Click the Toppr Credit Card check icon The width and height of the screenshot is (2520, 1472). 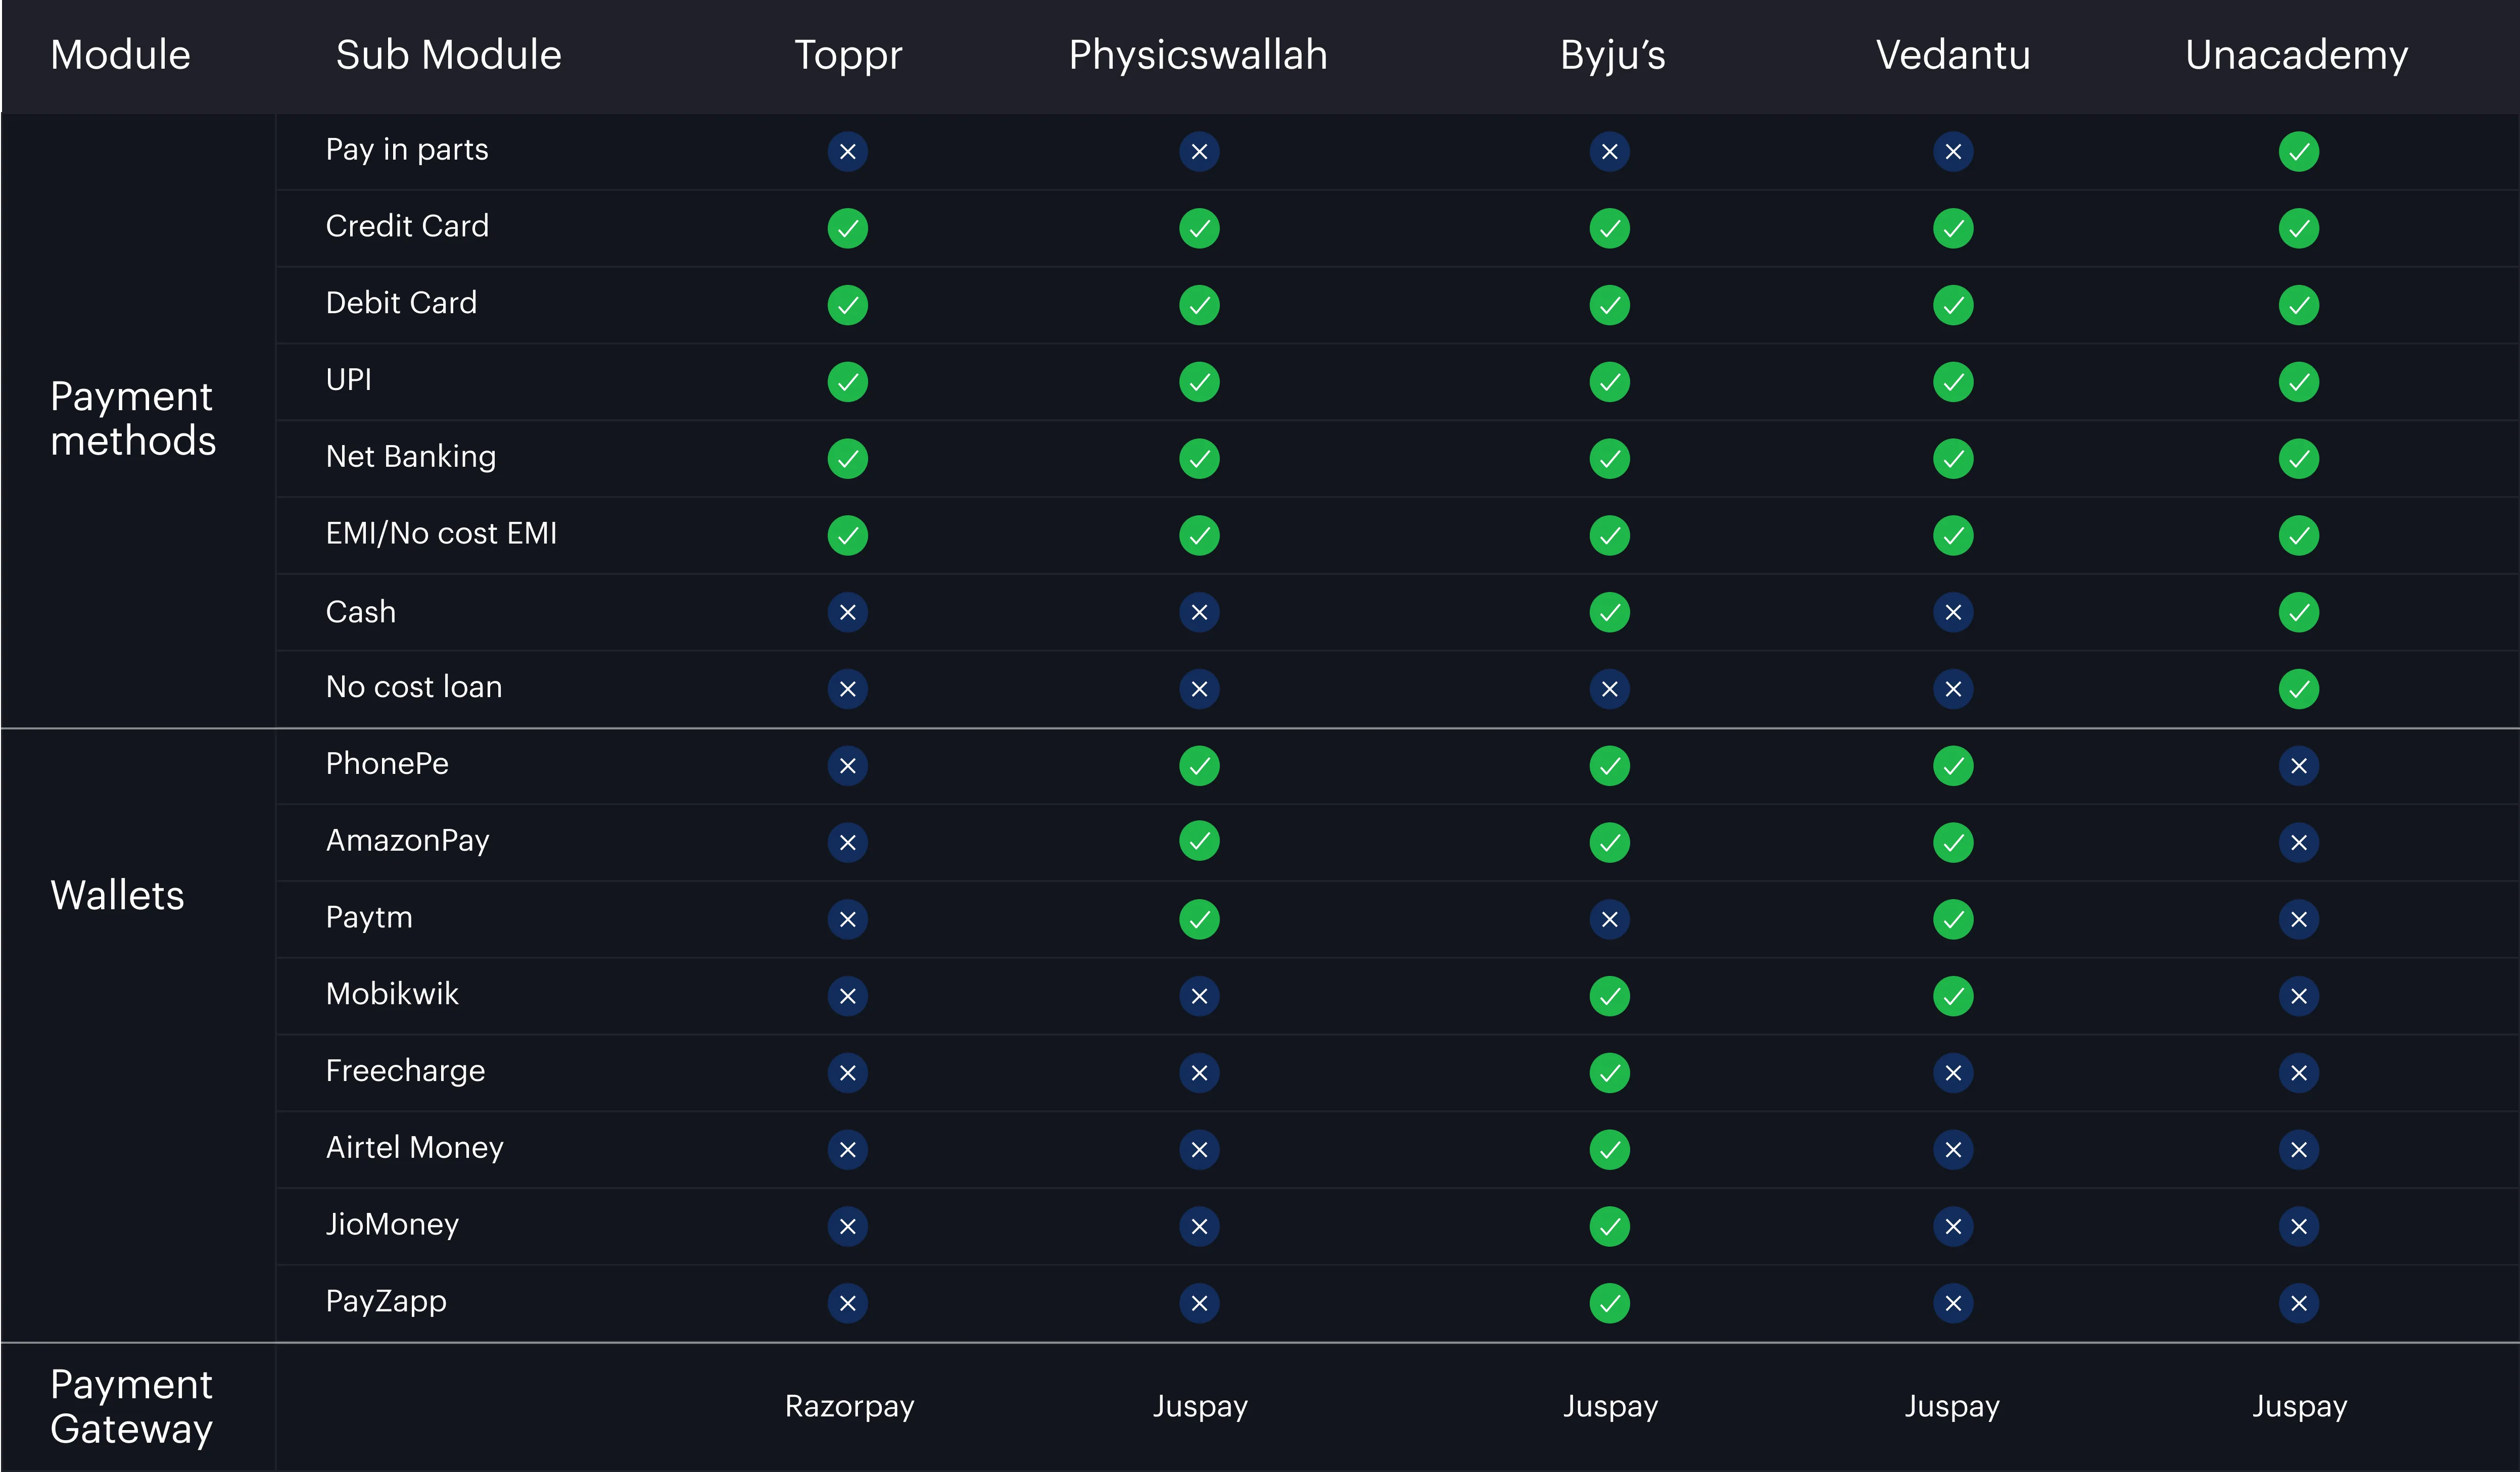pyautogui.click(x=847, y=229)
